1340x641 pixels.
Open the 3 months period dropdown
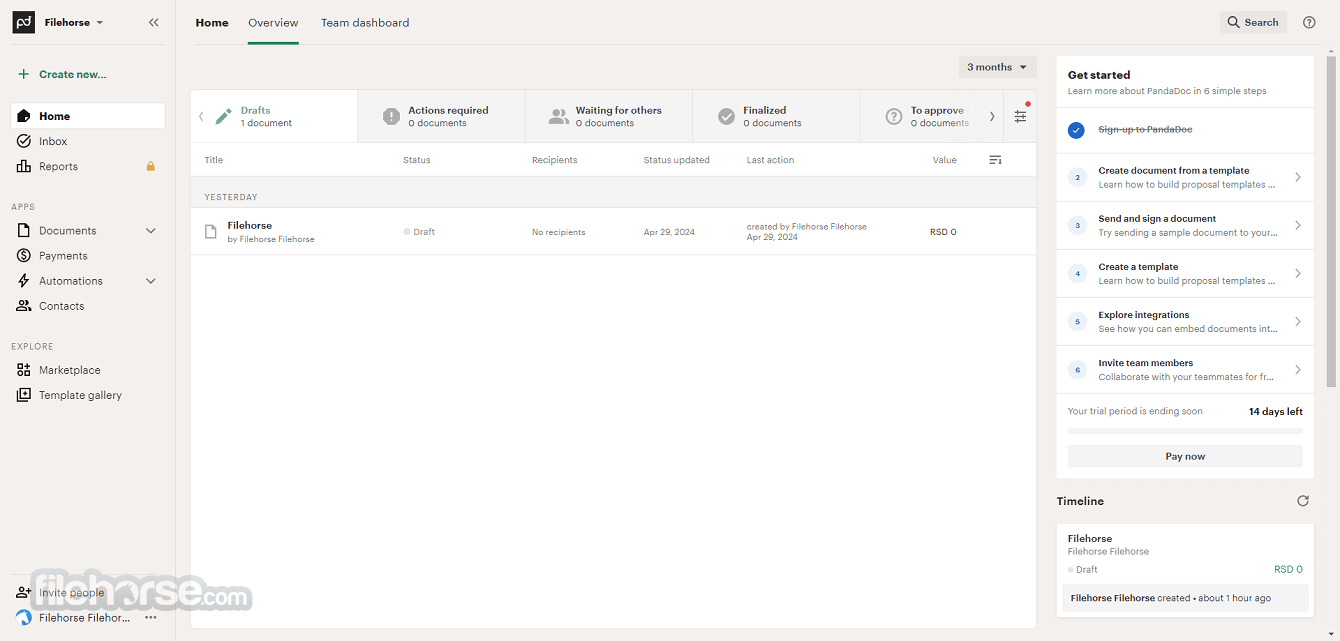(x=997, y=67)
